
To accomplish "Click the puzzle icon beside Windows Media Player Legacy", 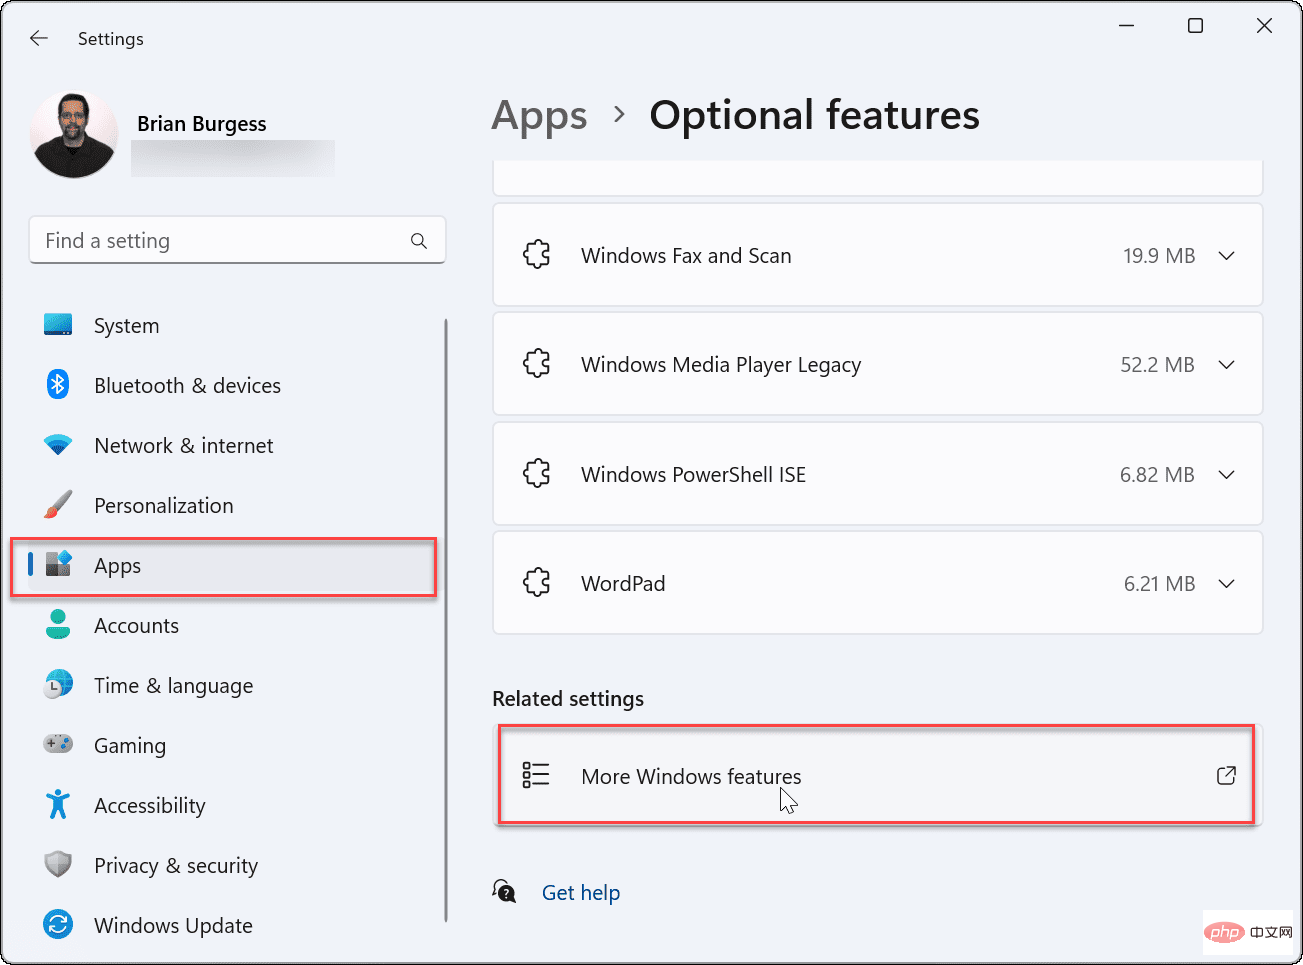I will tap(537, 364).
